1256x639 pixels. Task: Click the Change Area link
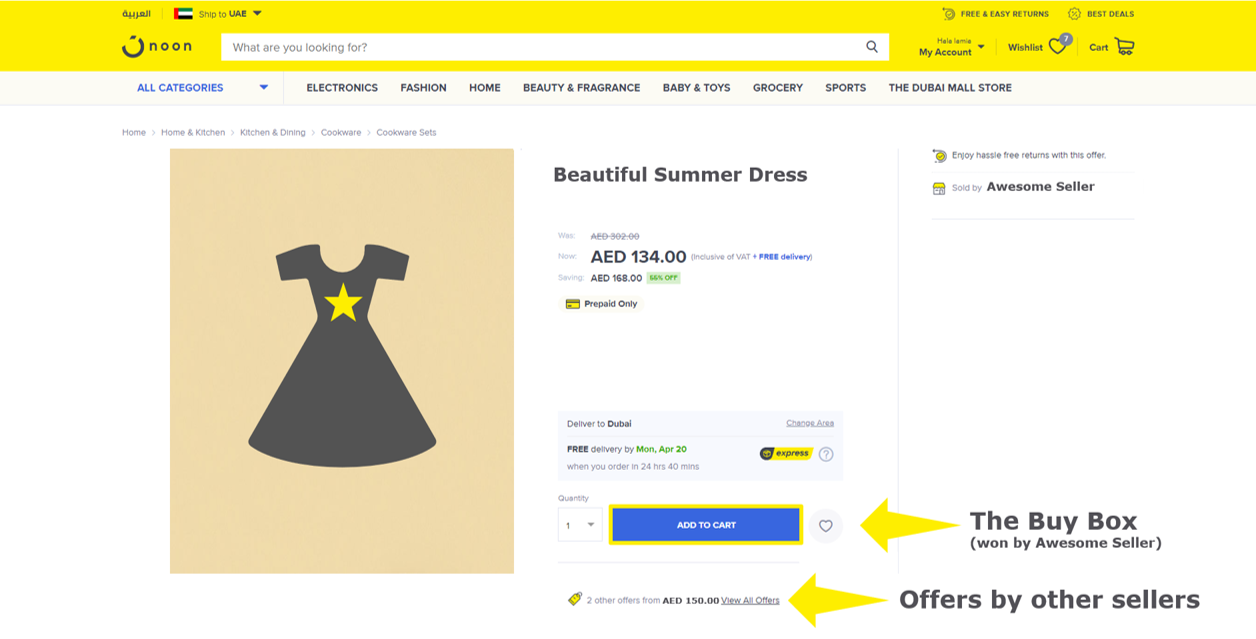809,423
